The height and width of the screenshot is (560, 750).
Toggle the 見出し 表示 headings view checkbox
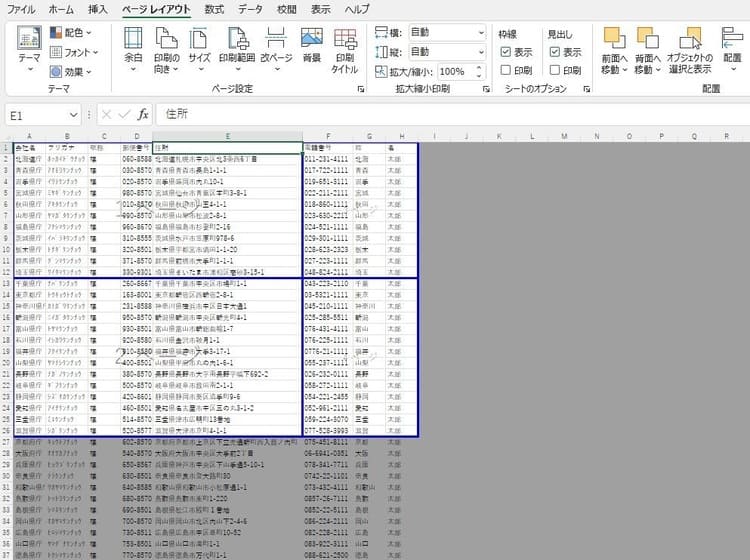(555, 52)
